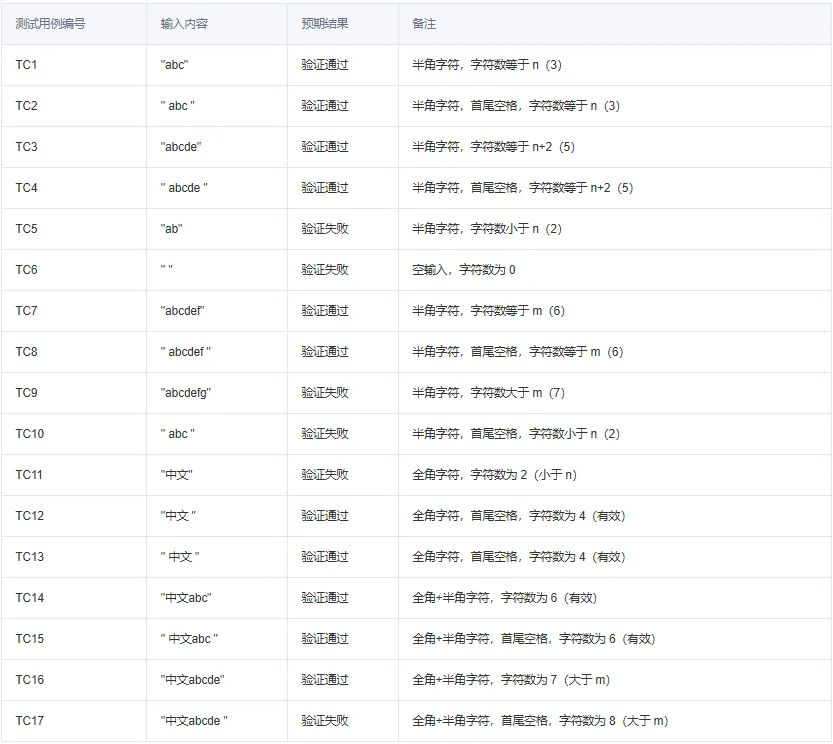833x744 pixels.
Task: Click the input "中文" in row TC11
Action: coord(176,475)
